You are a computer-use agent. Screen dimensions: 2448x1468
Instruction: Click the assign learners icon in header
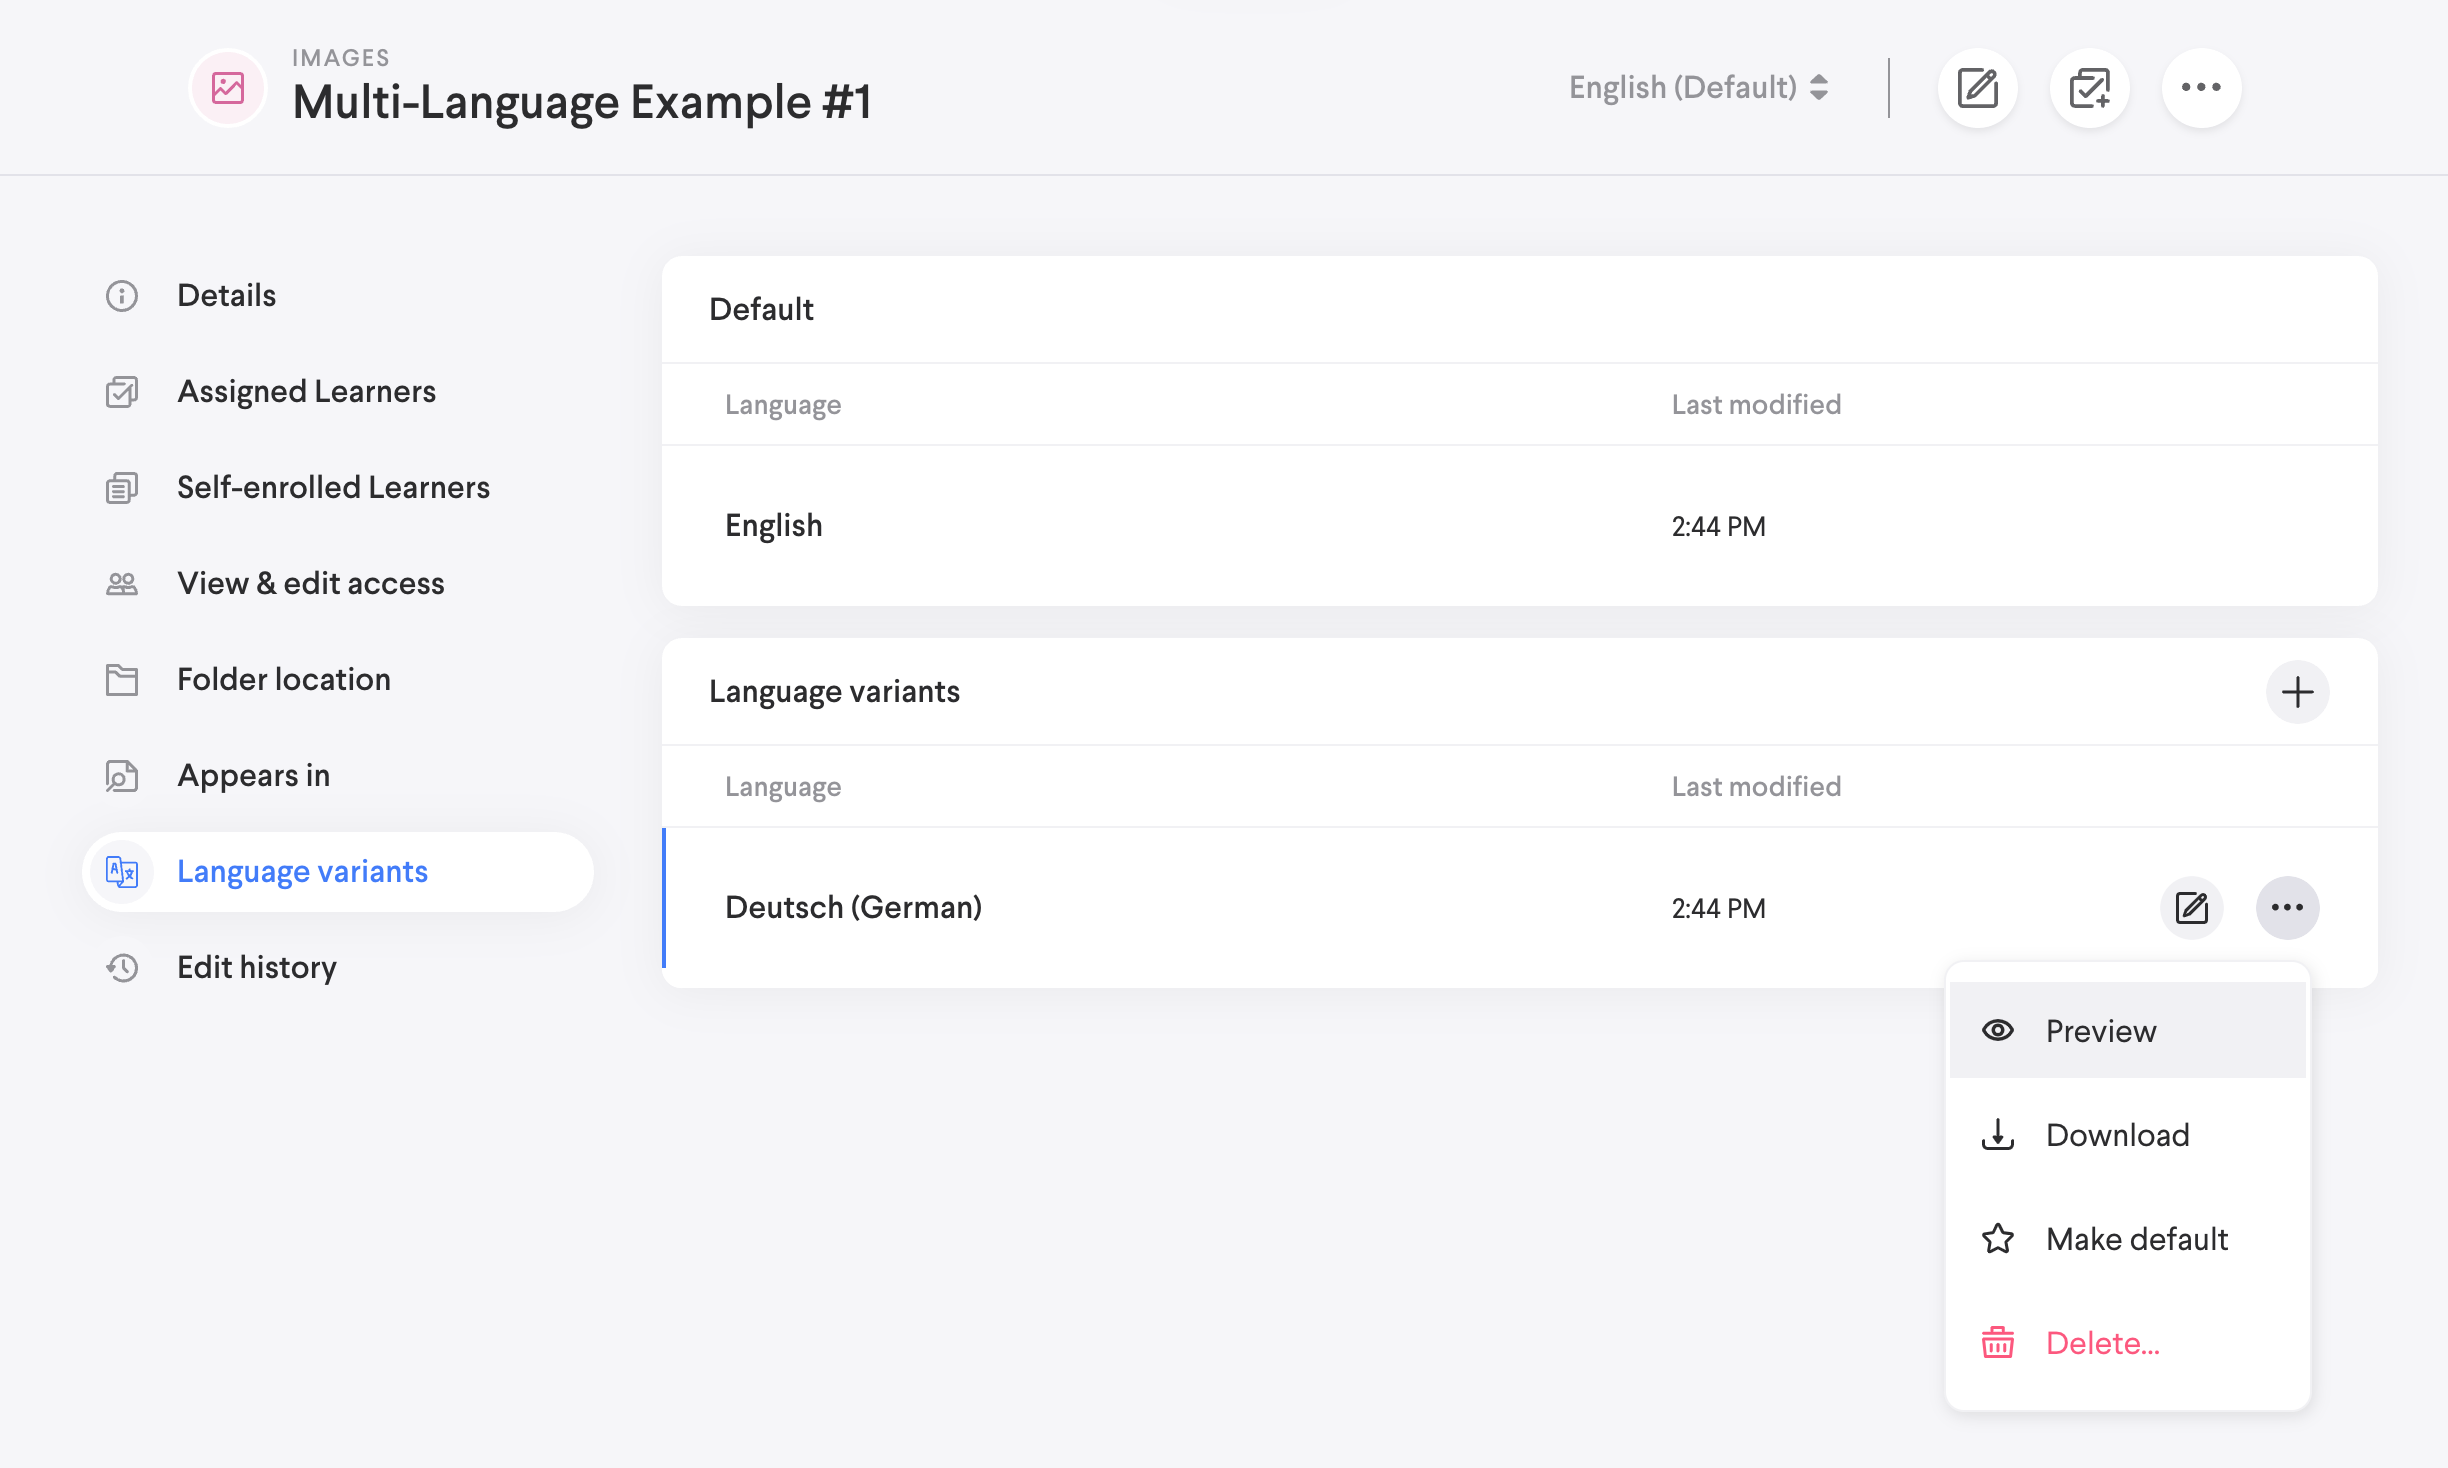pos(2089,88)
